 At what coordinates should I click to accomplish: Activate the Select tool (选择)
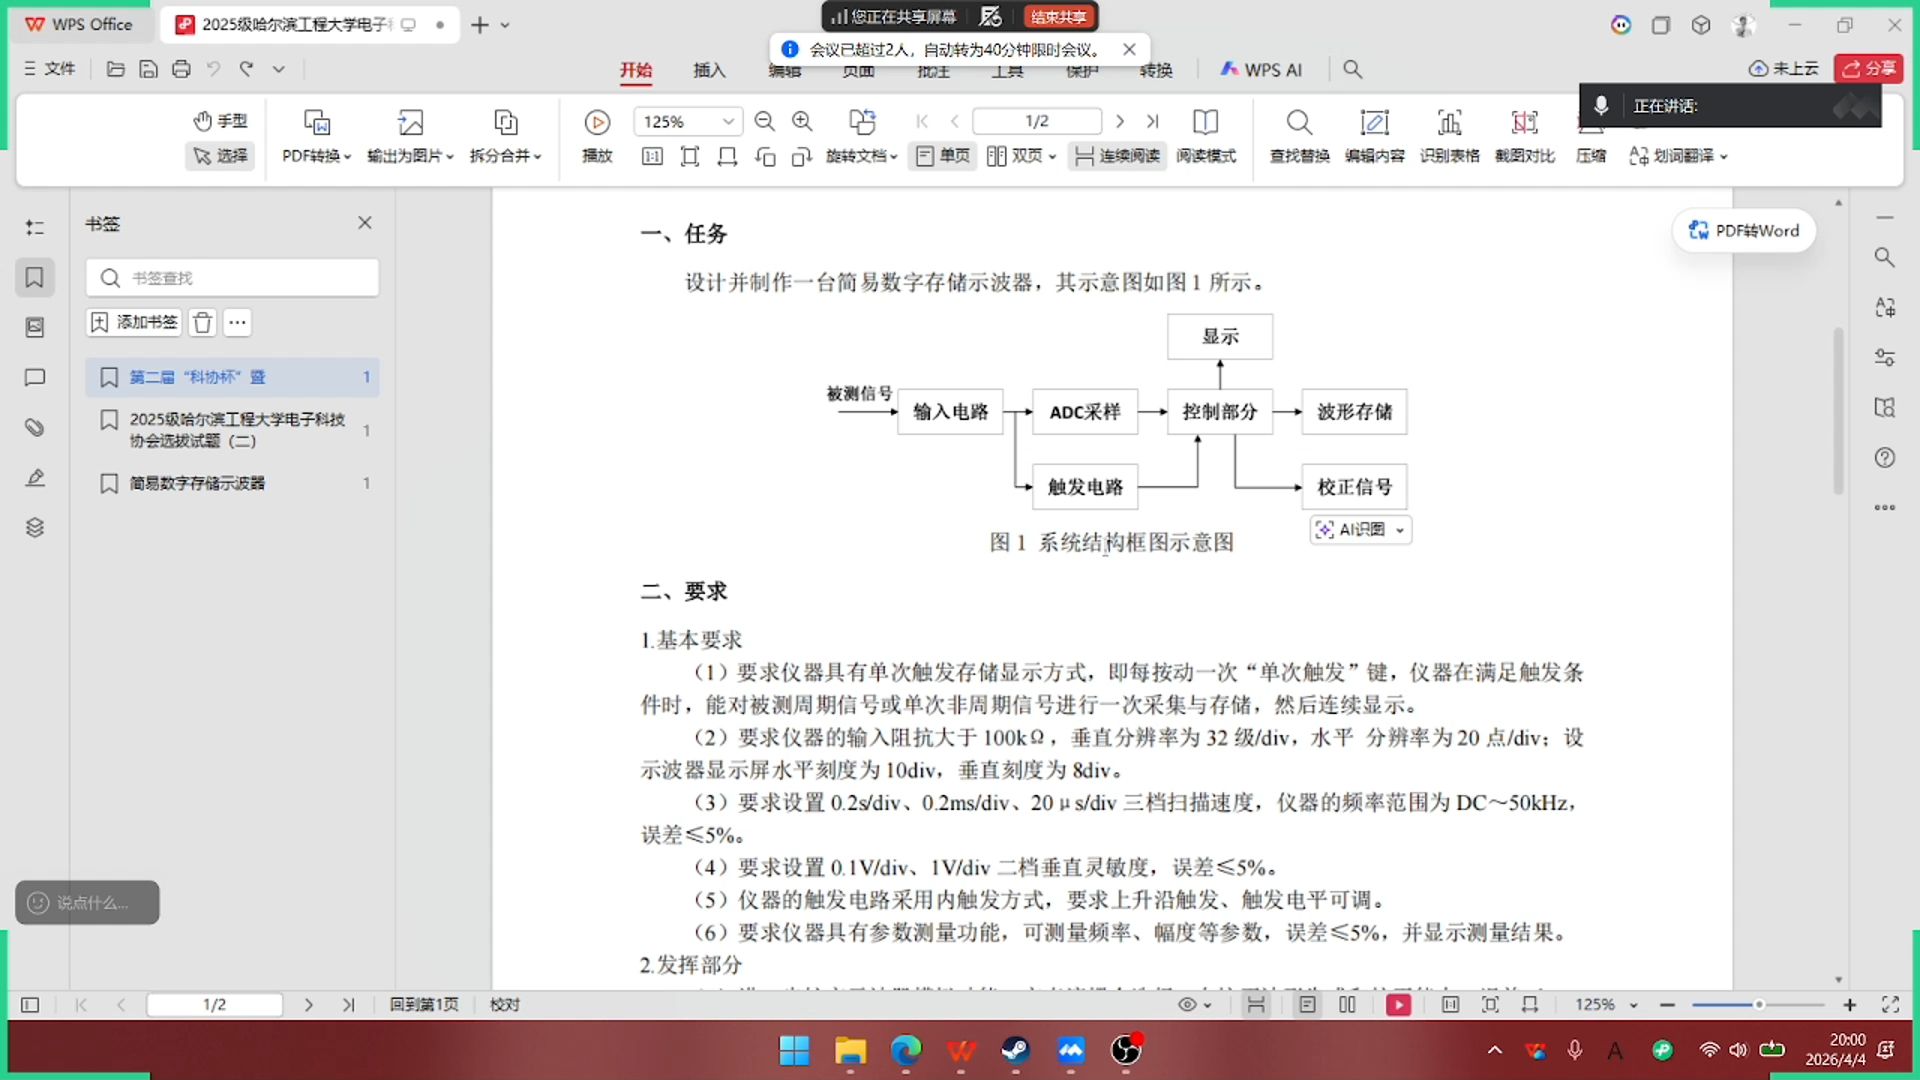220,156
